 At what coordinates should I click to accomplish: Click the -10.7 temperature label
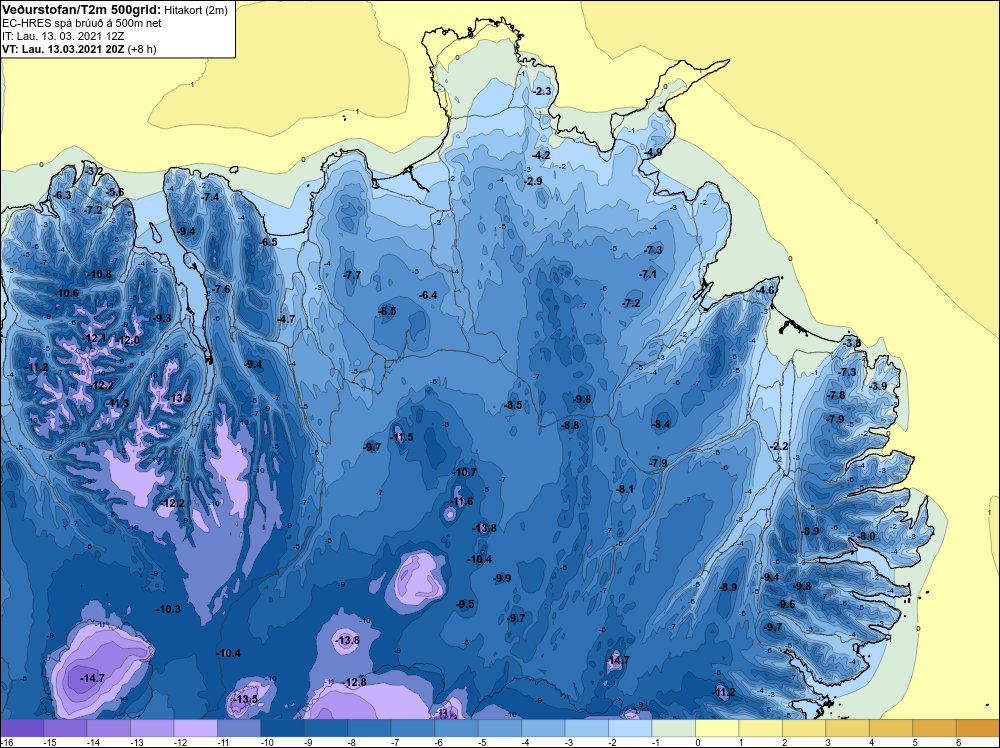coord(464,473)
